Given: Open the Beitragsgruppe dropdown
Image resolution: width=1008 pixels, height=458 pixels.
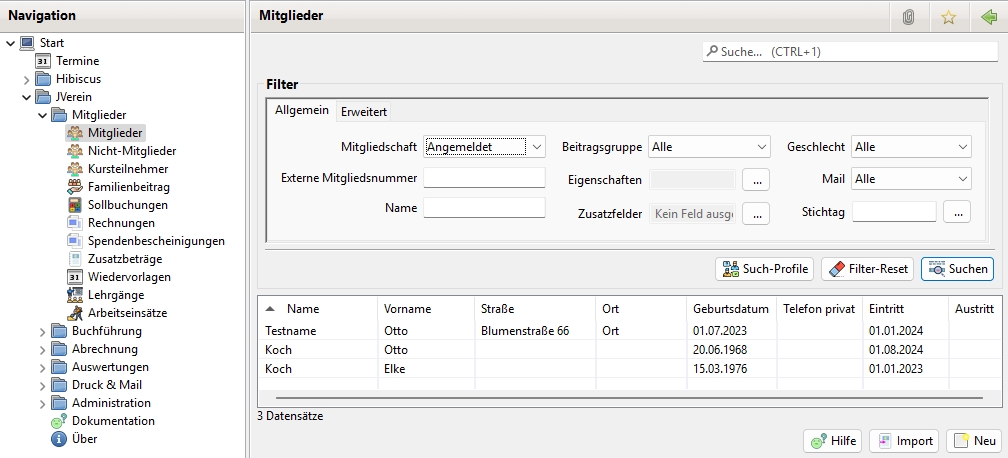Looking at the screenshot, I should click(x=709, y=147).
